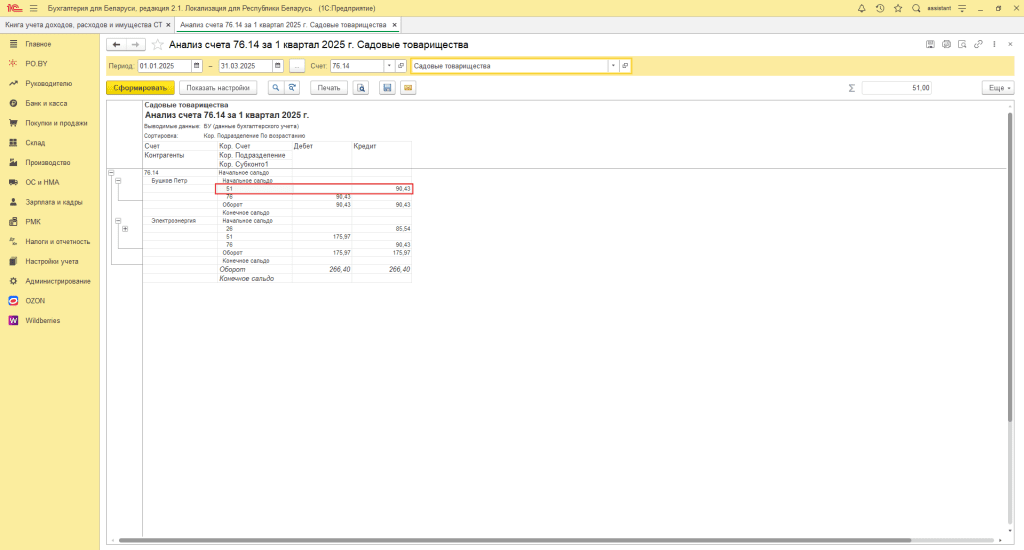Save report variant icon in header
This screenshot has height=550, width=1024.
(930, 44)
